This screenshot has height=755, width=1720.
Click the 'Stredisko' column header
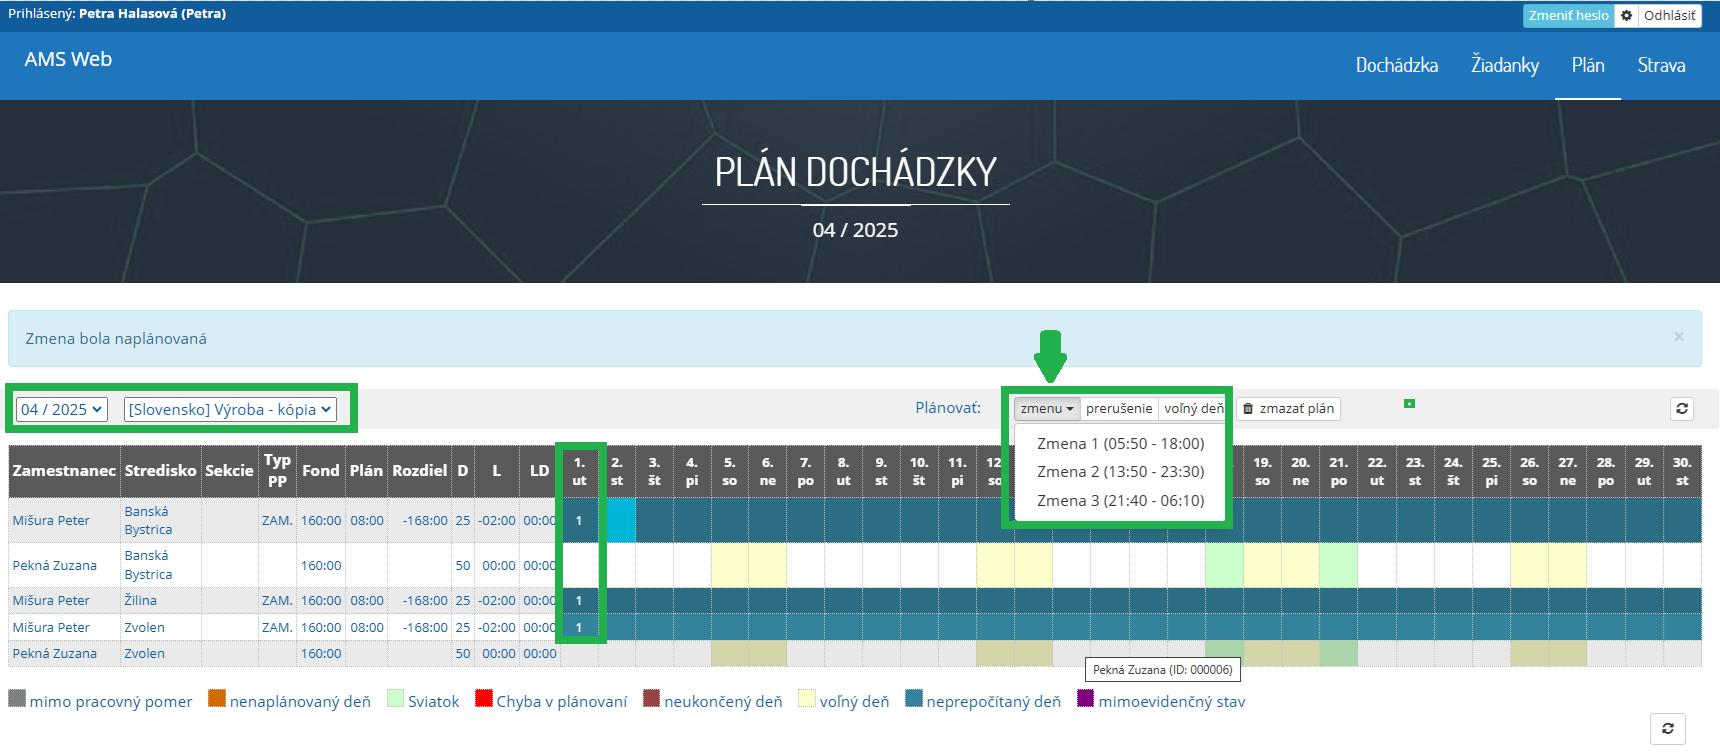point(160,470)
